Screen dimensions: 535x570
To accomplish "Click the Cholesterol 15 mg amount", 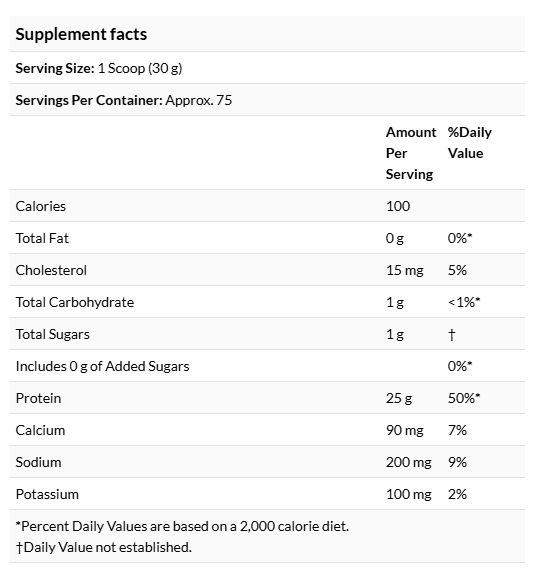I will [x=405, y=270].
